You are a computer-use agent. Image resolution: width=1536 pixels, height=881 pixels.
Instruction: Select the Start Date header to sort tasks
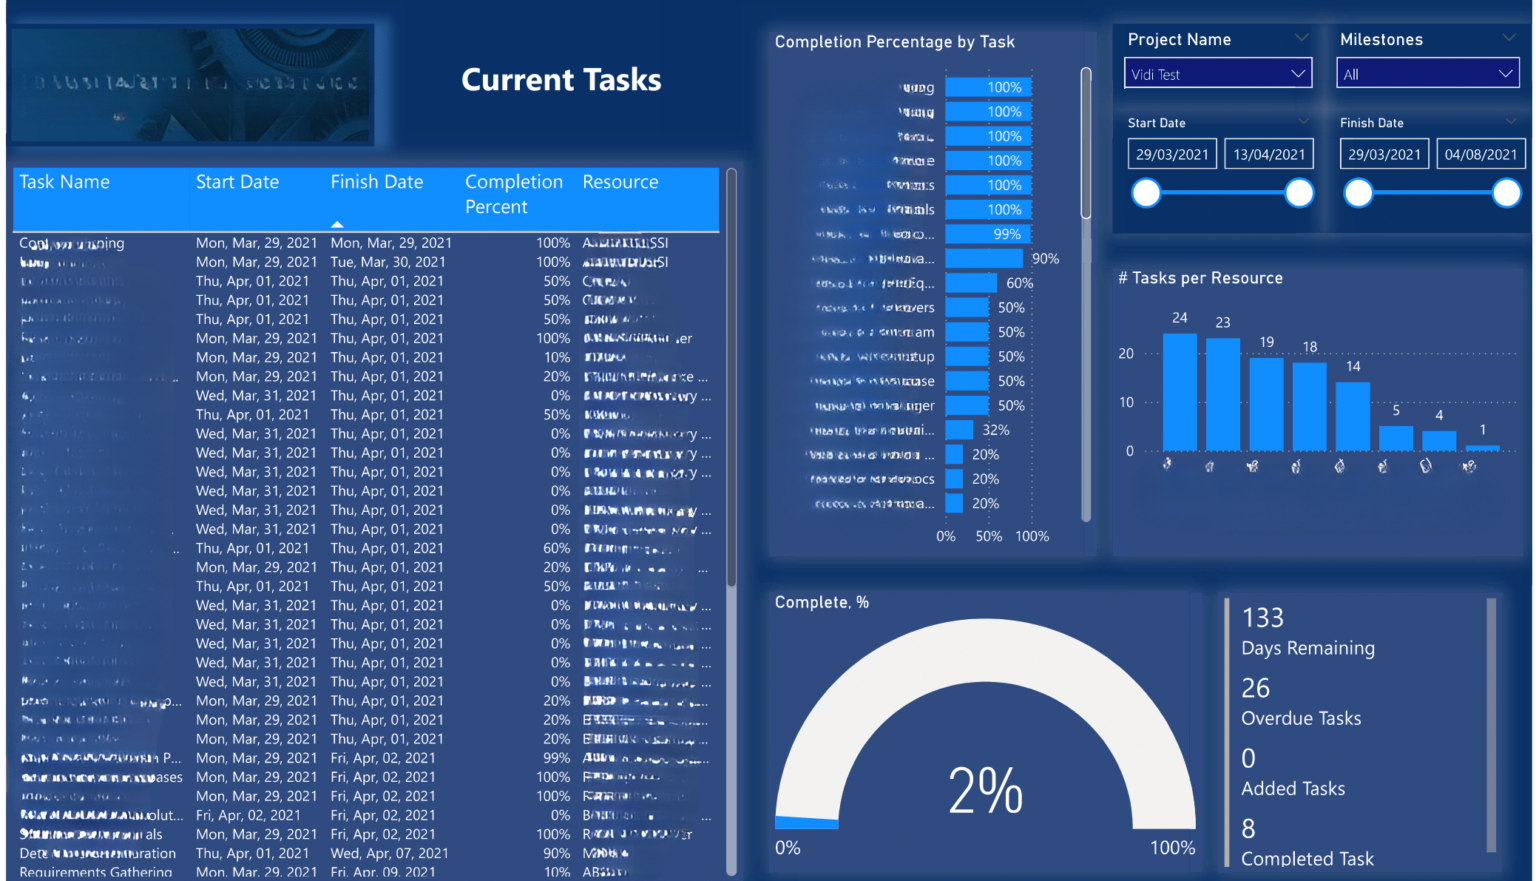(237, 182)
